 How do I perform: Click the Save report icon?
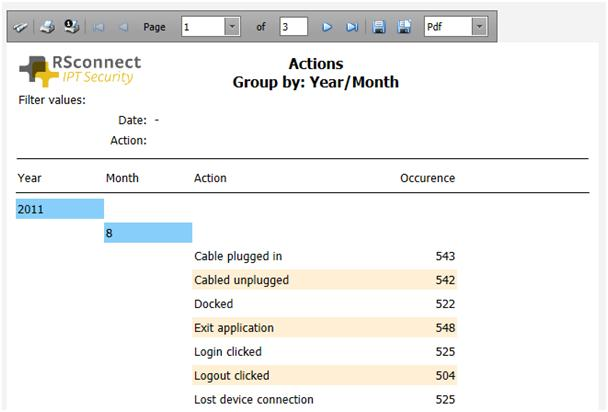(379, 27)
